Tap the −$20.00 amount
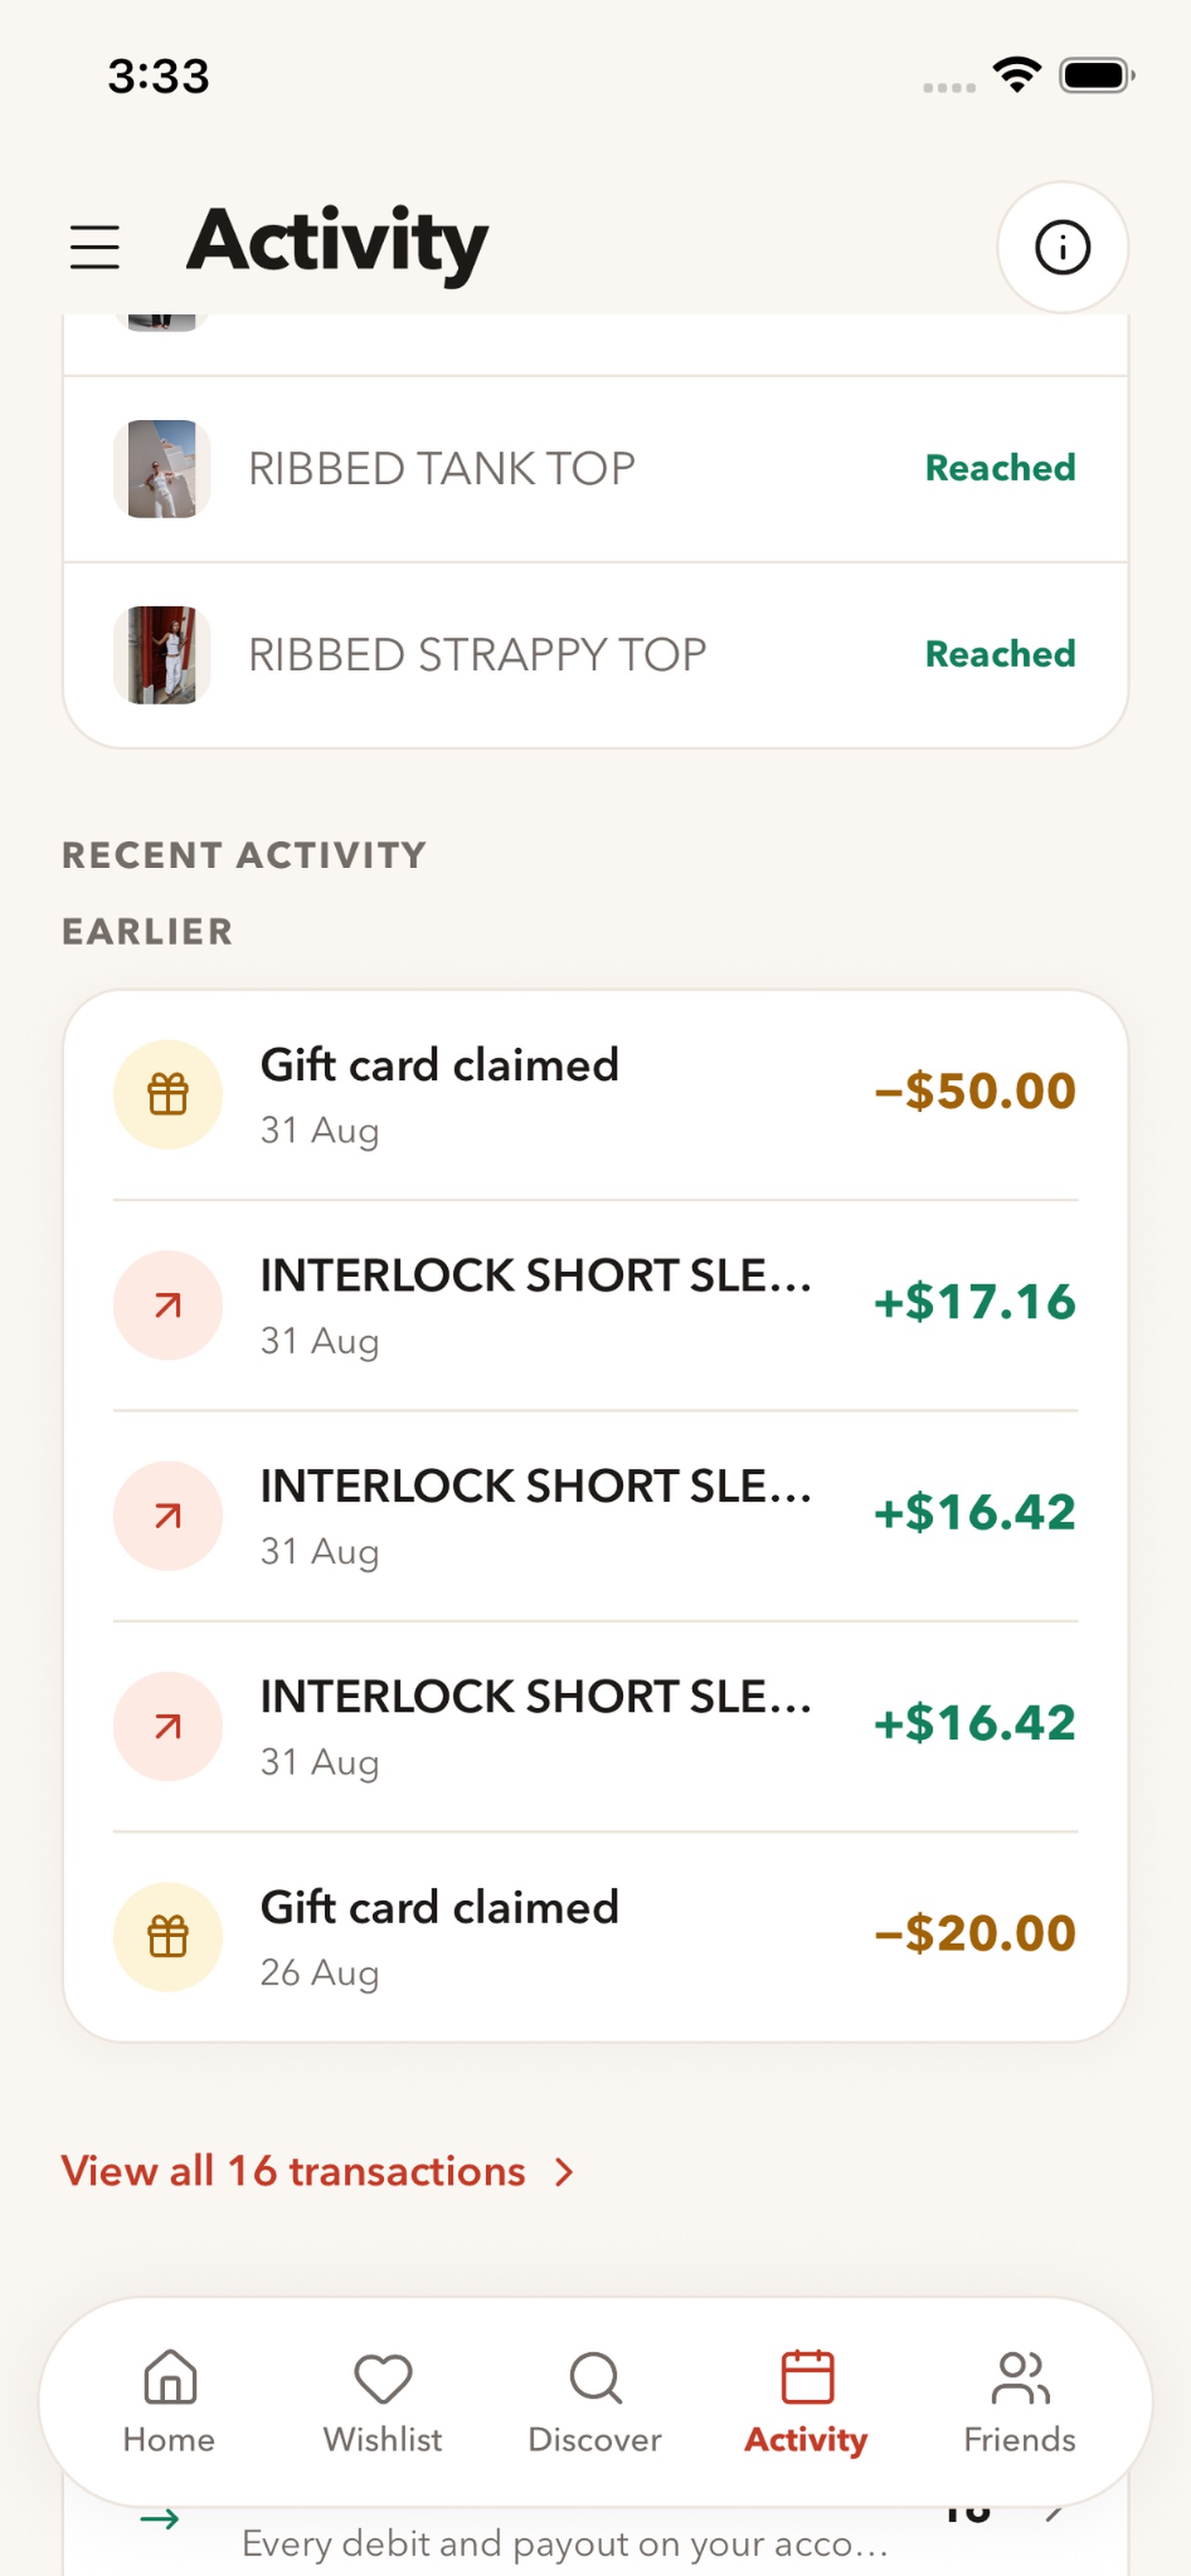1191x2576 pixels. click(x=975, y=1932)
